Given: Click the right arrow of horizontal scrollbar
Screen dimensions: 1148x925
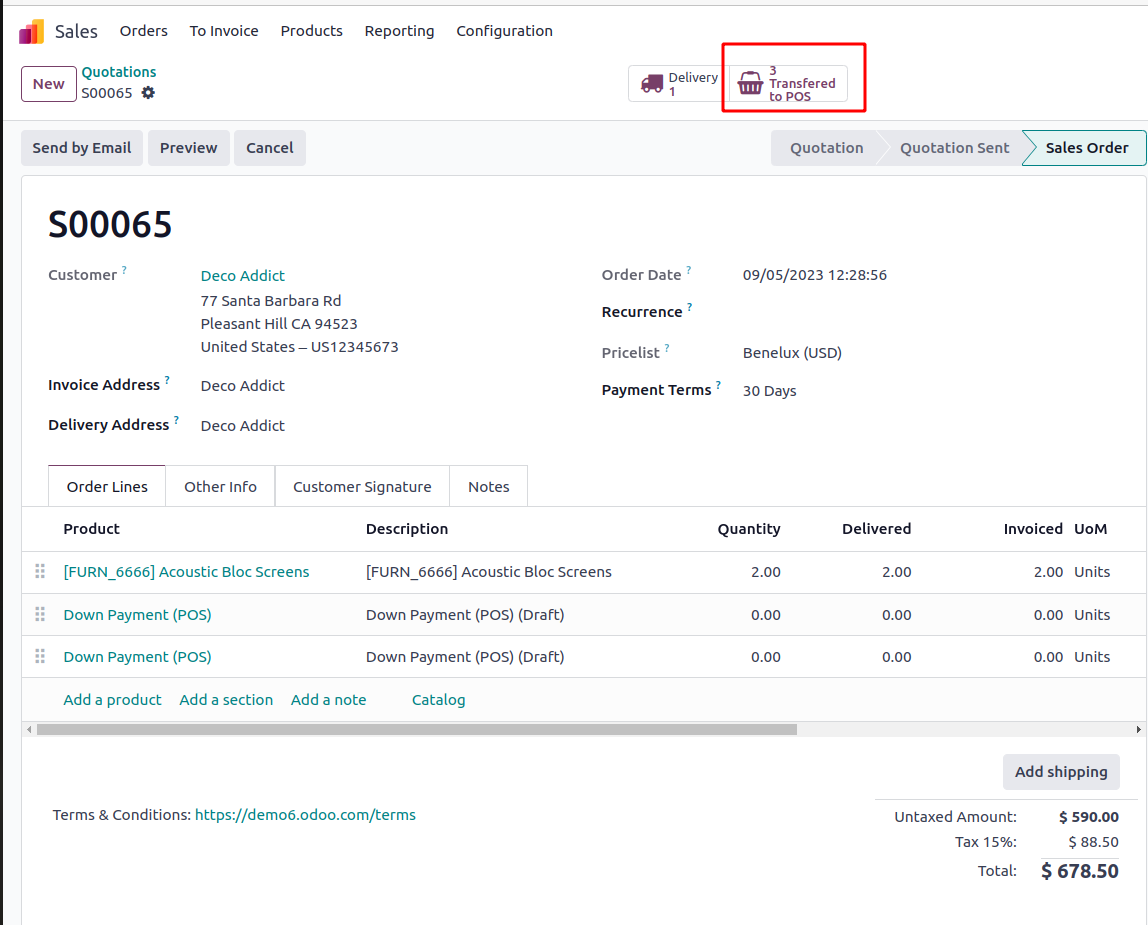Looking at the screenshot, I should pyautogui.click(x=1138, y=729).
